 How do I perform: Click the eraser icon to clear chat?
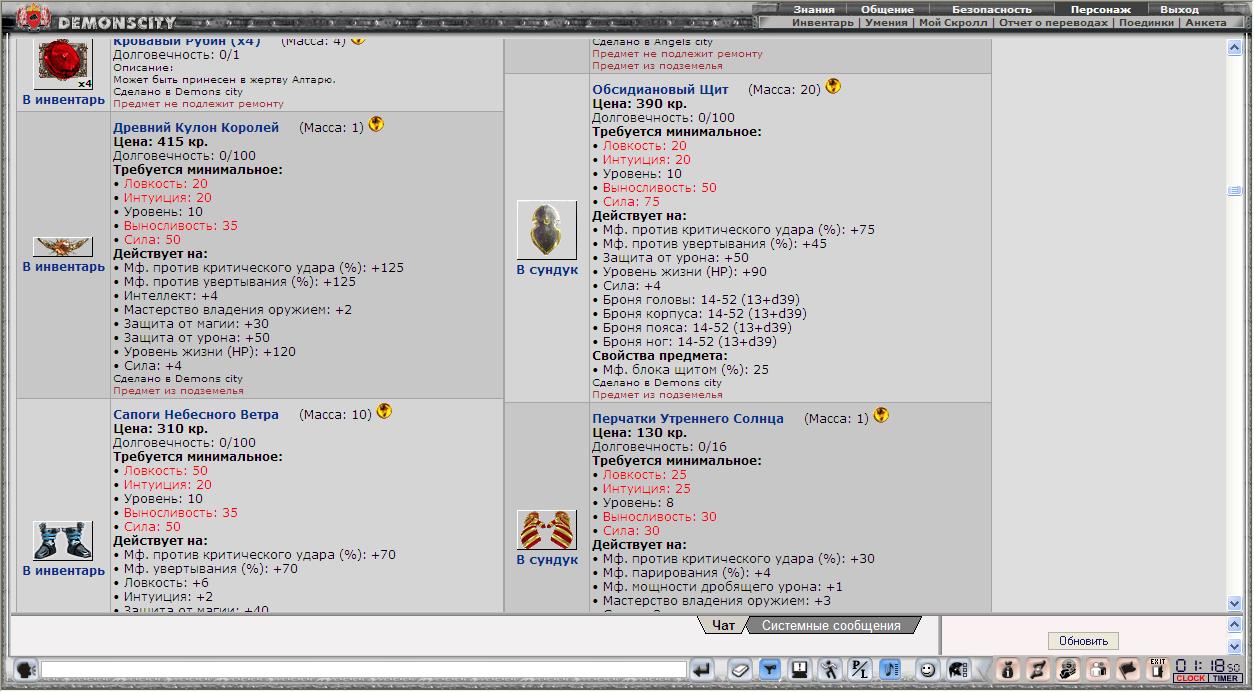tap(739, 669)
